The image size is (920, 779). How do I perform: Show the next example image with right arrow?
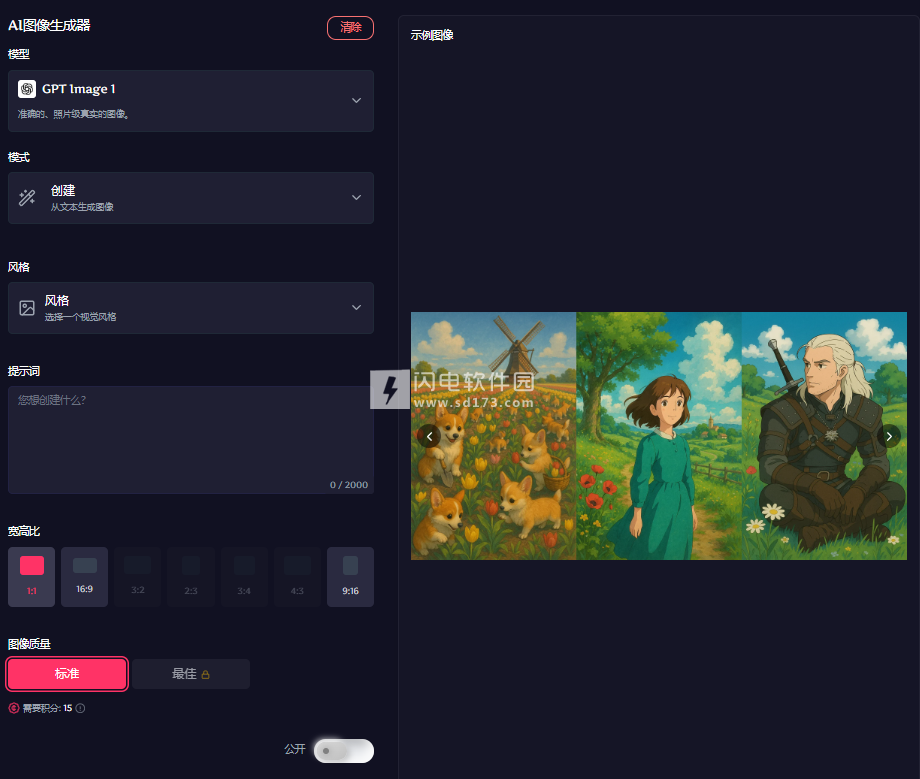pyautogui.click(x=889, y=436)
